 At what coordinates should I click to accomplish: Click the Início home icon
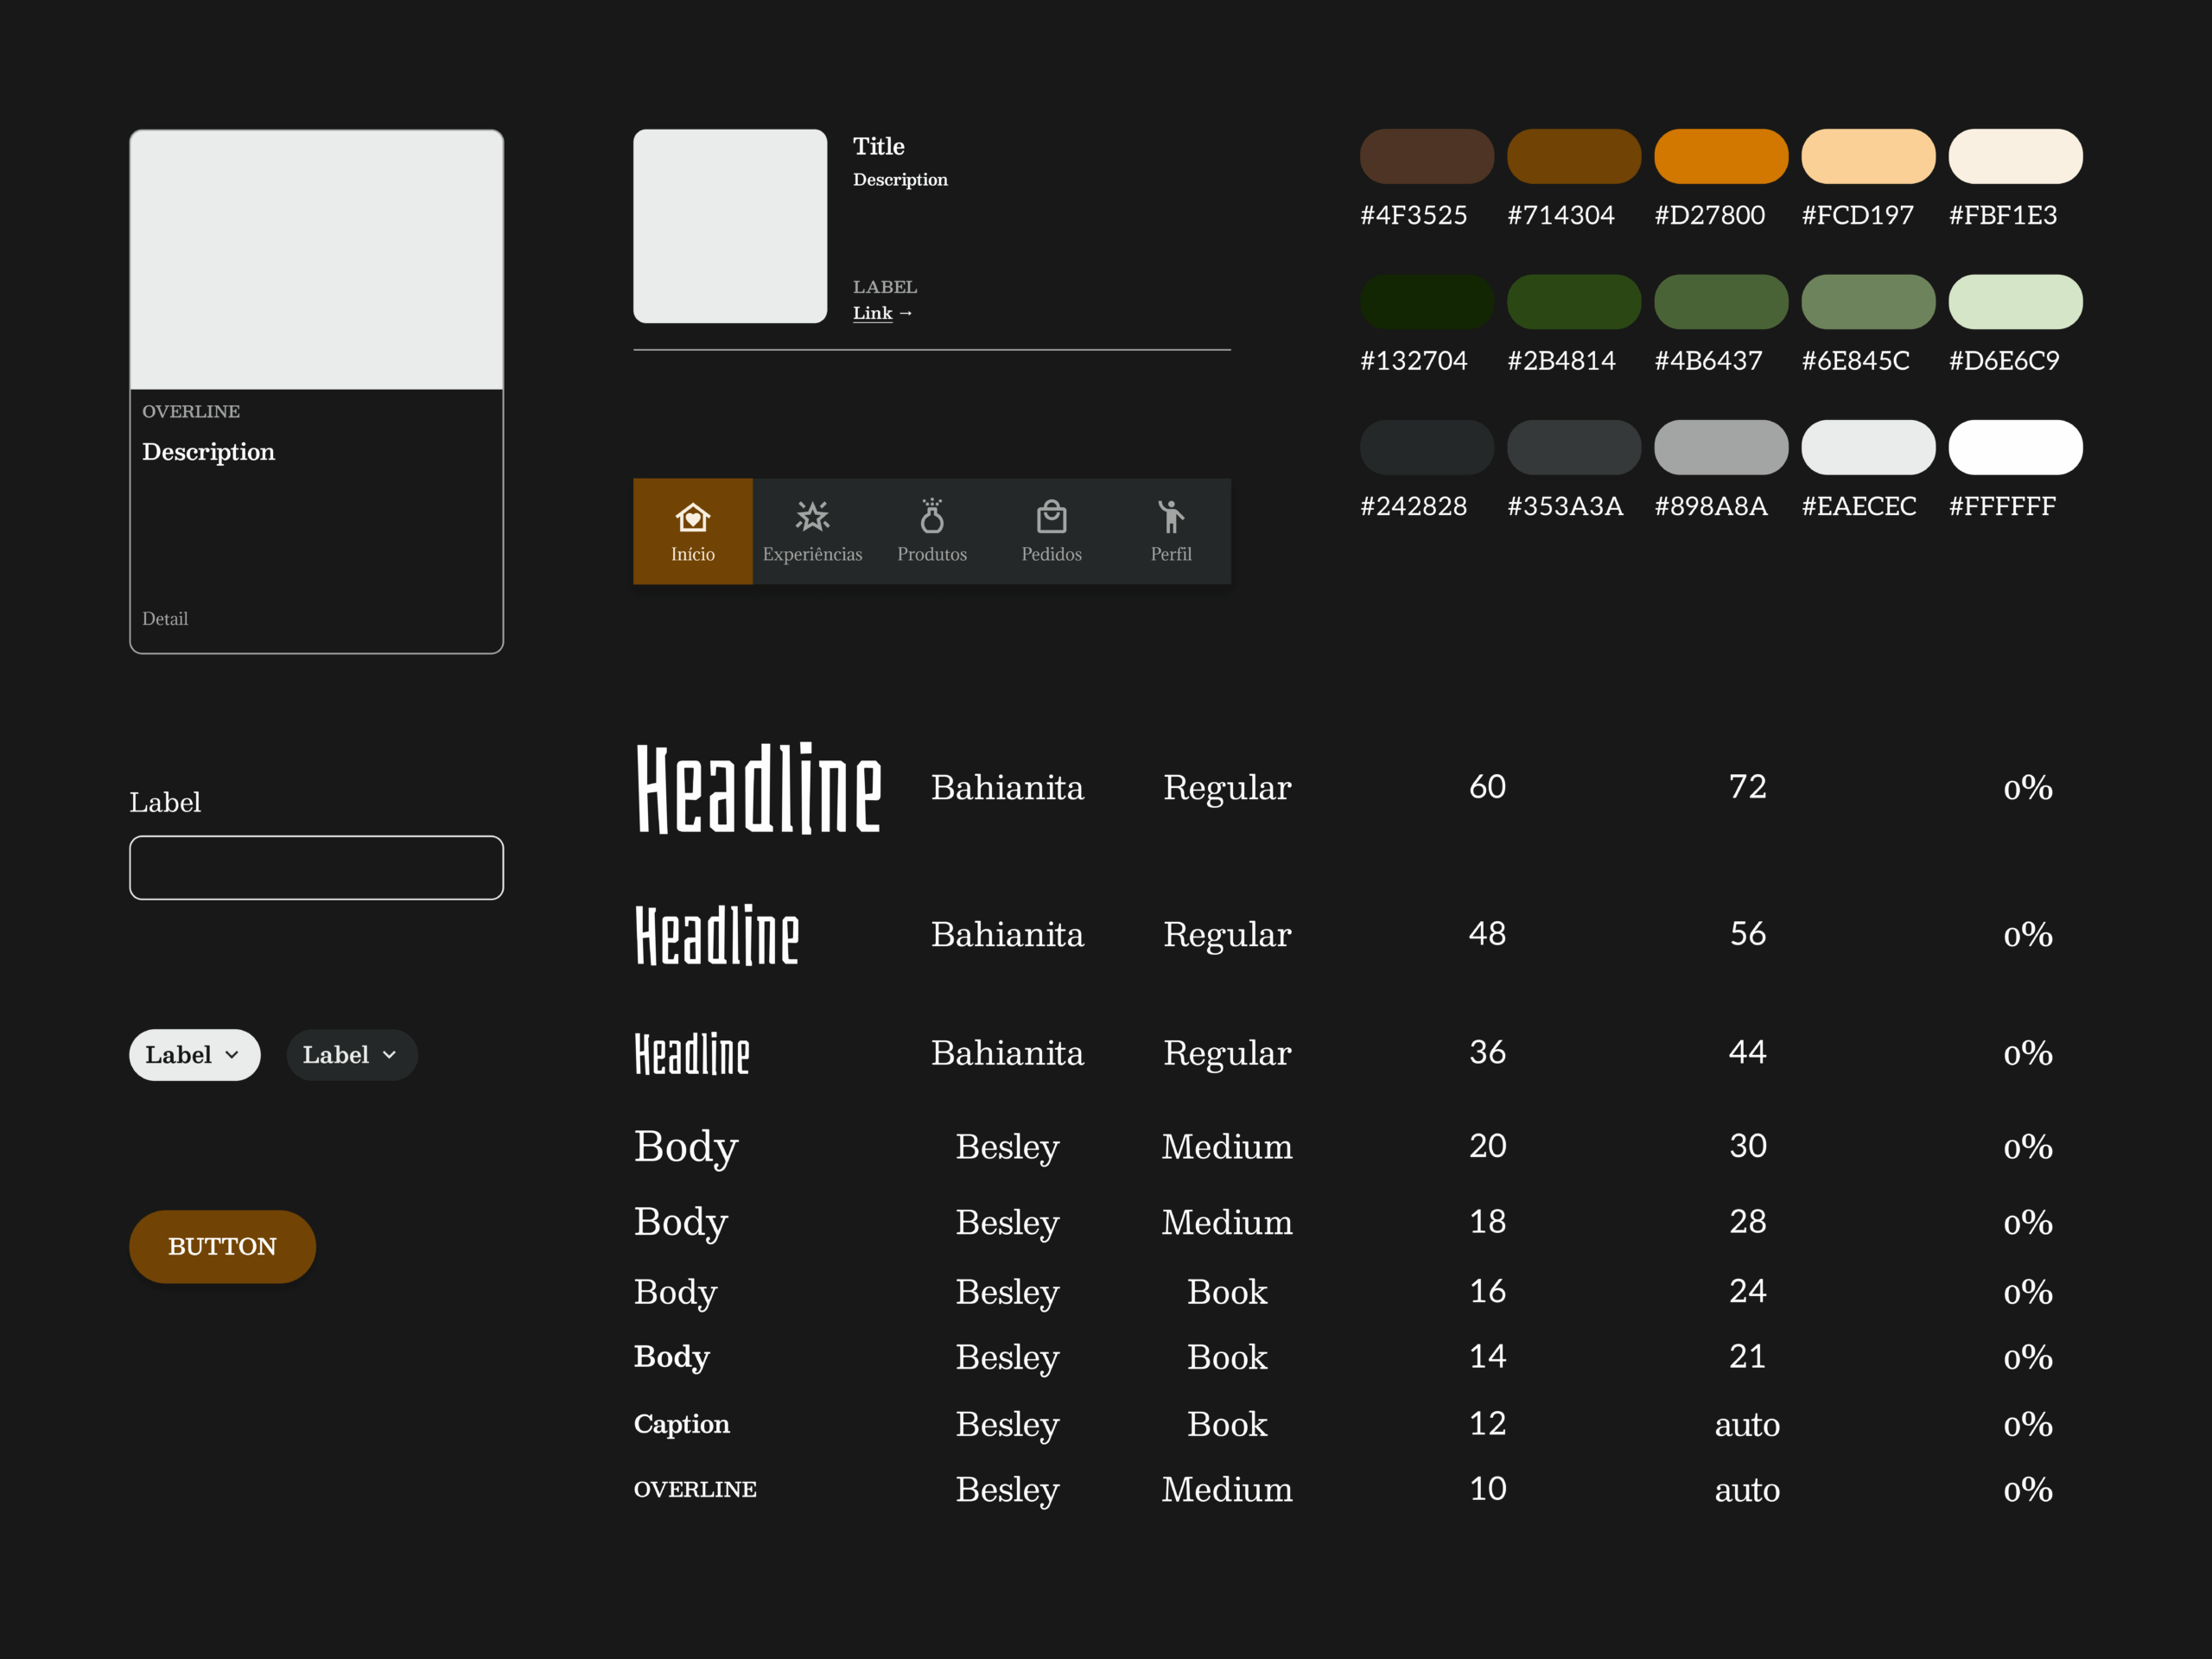pyautogui.click(x=692, y=517)
